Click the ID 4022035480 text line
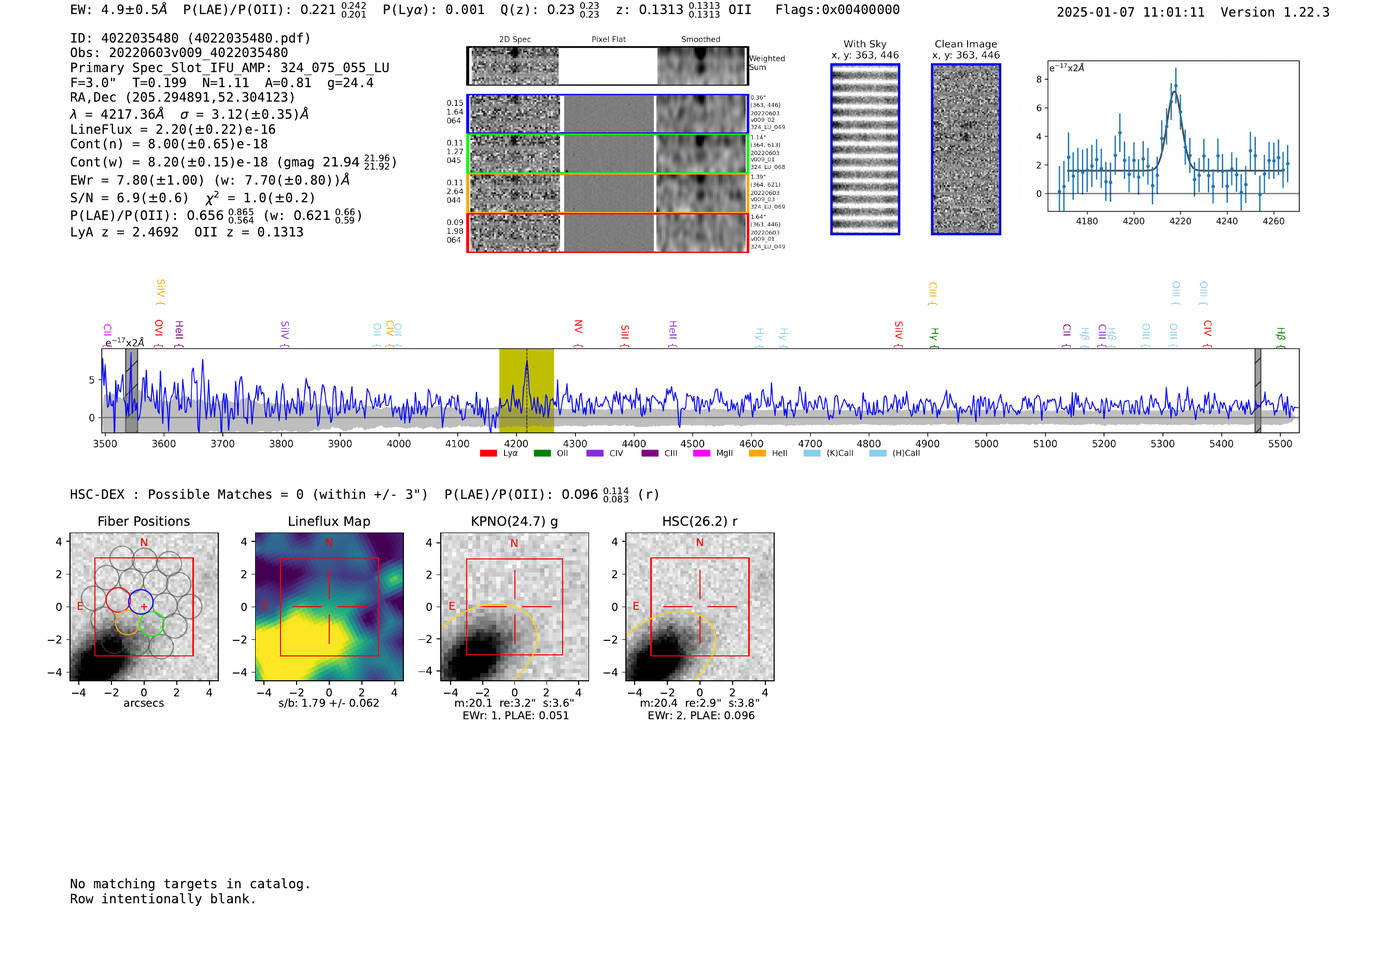 tap(190, 38)
